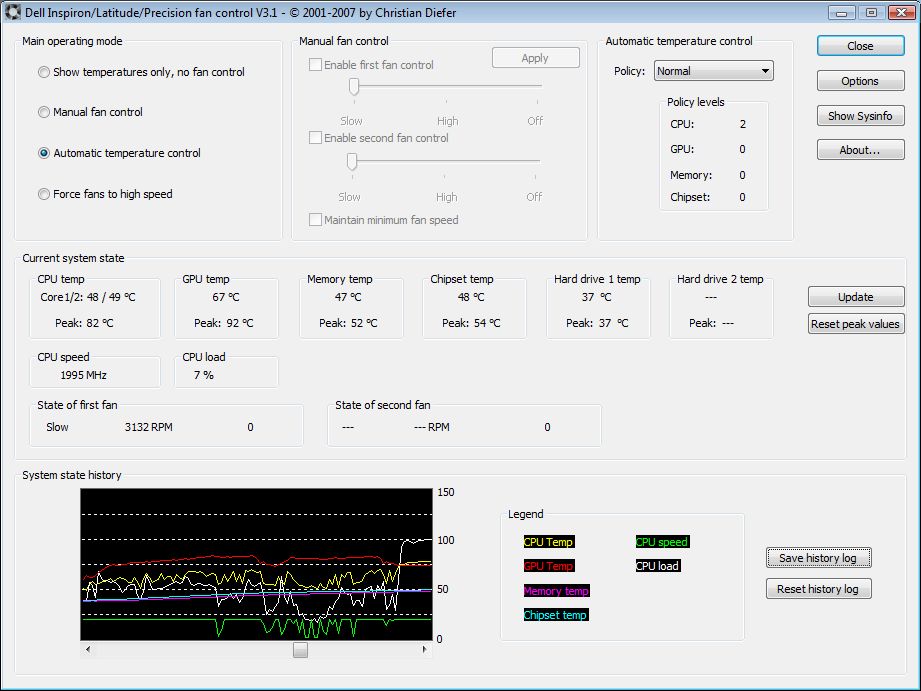Click the magenta Memory temp legend label

(x=556, y=591)
